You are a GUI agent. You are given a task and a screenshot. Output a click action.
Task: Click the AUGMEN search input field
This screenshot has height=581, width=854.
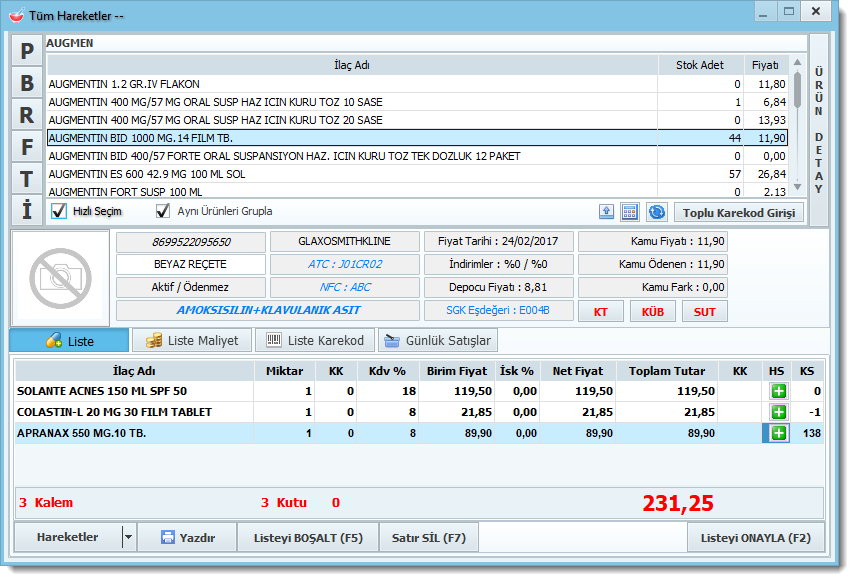426,43
